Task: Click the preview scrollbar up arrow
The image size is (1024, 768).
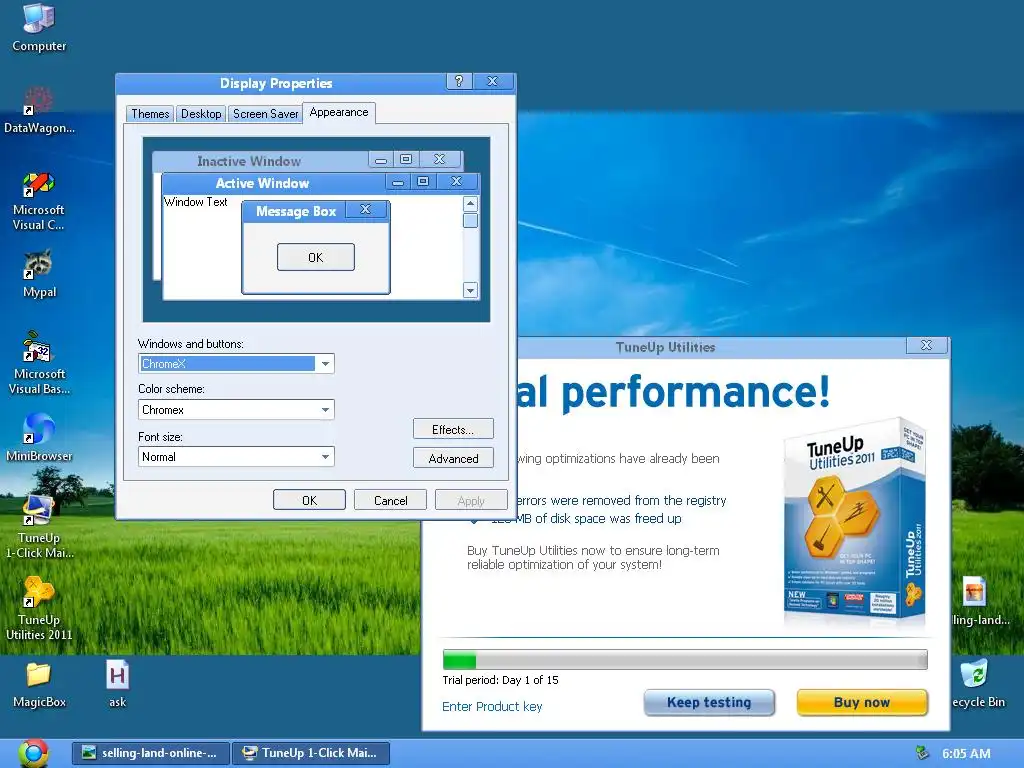Action: point(470,204)
